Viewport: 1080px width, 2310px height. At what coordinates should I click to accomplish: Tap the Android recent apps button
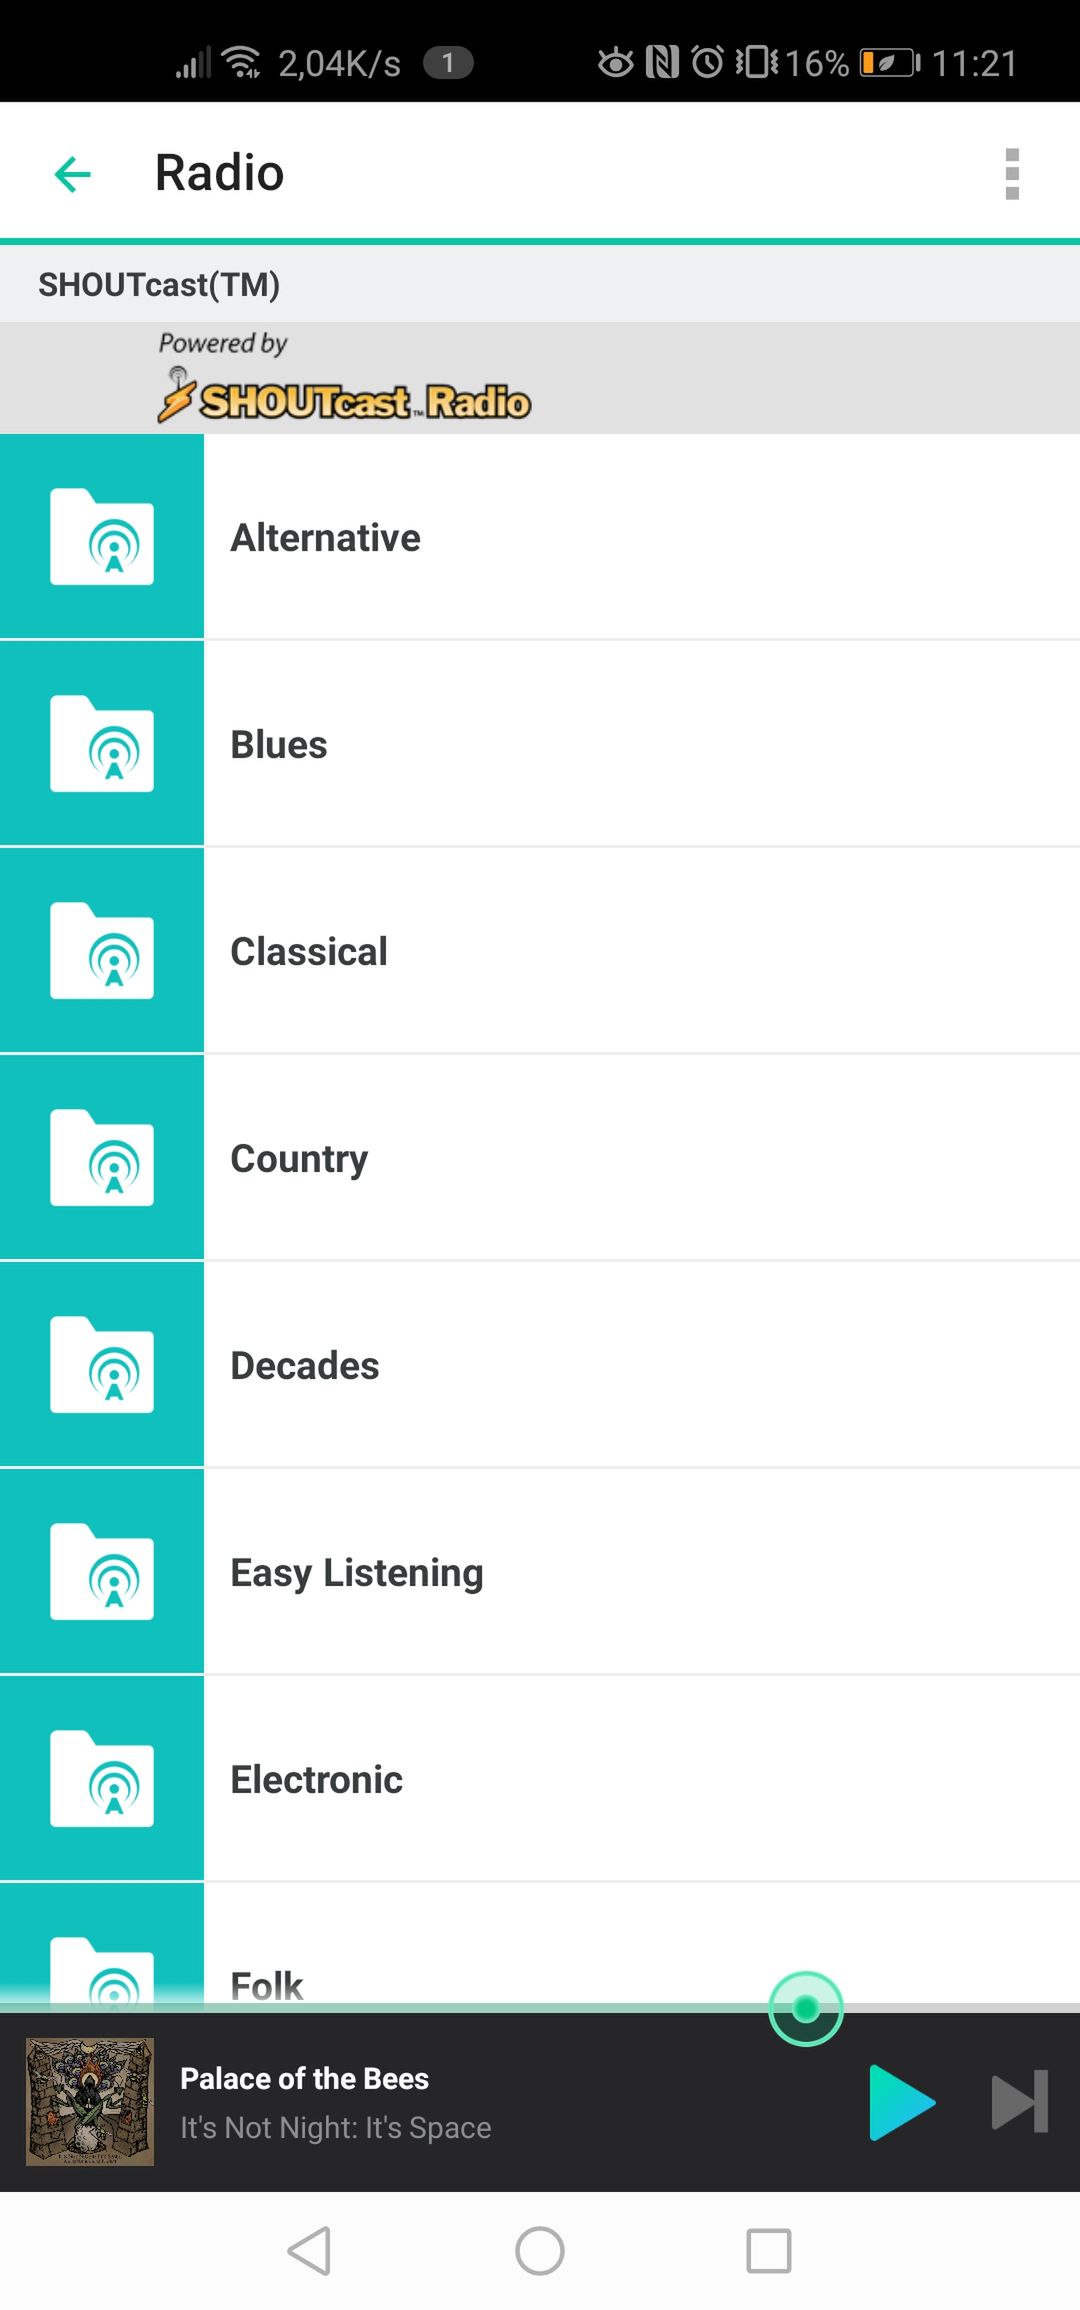pyautogui.click(x=769, y=2251)
